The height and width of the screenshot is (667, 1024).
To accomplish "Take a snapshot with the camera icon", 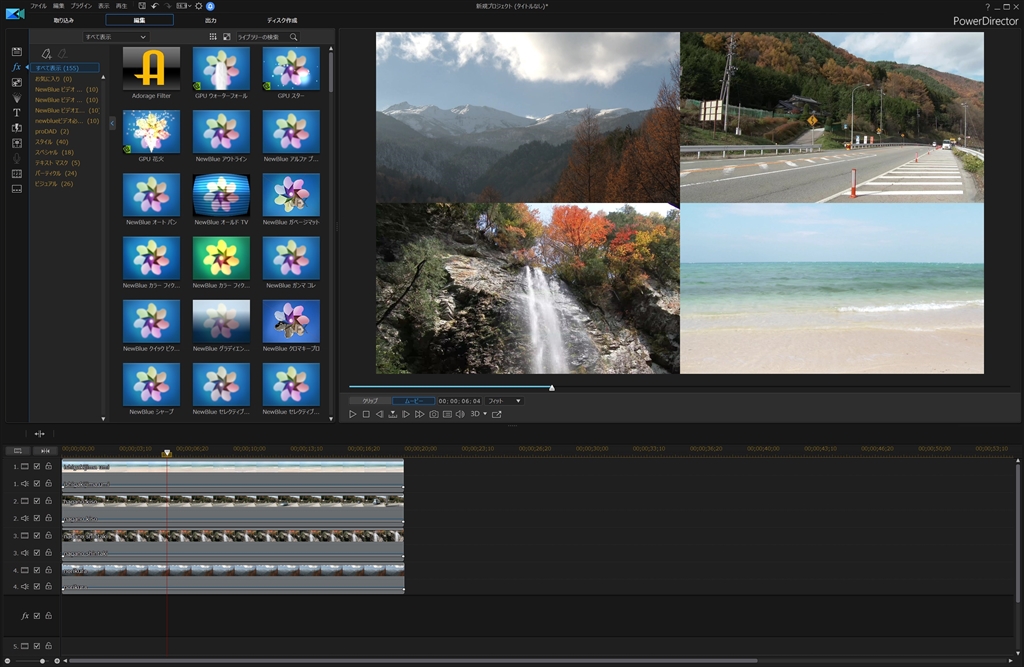I will coord(434,414).
